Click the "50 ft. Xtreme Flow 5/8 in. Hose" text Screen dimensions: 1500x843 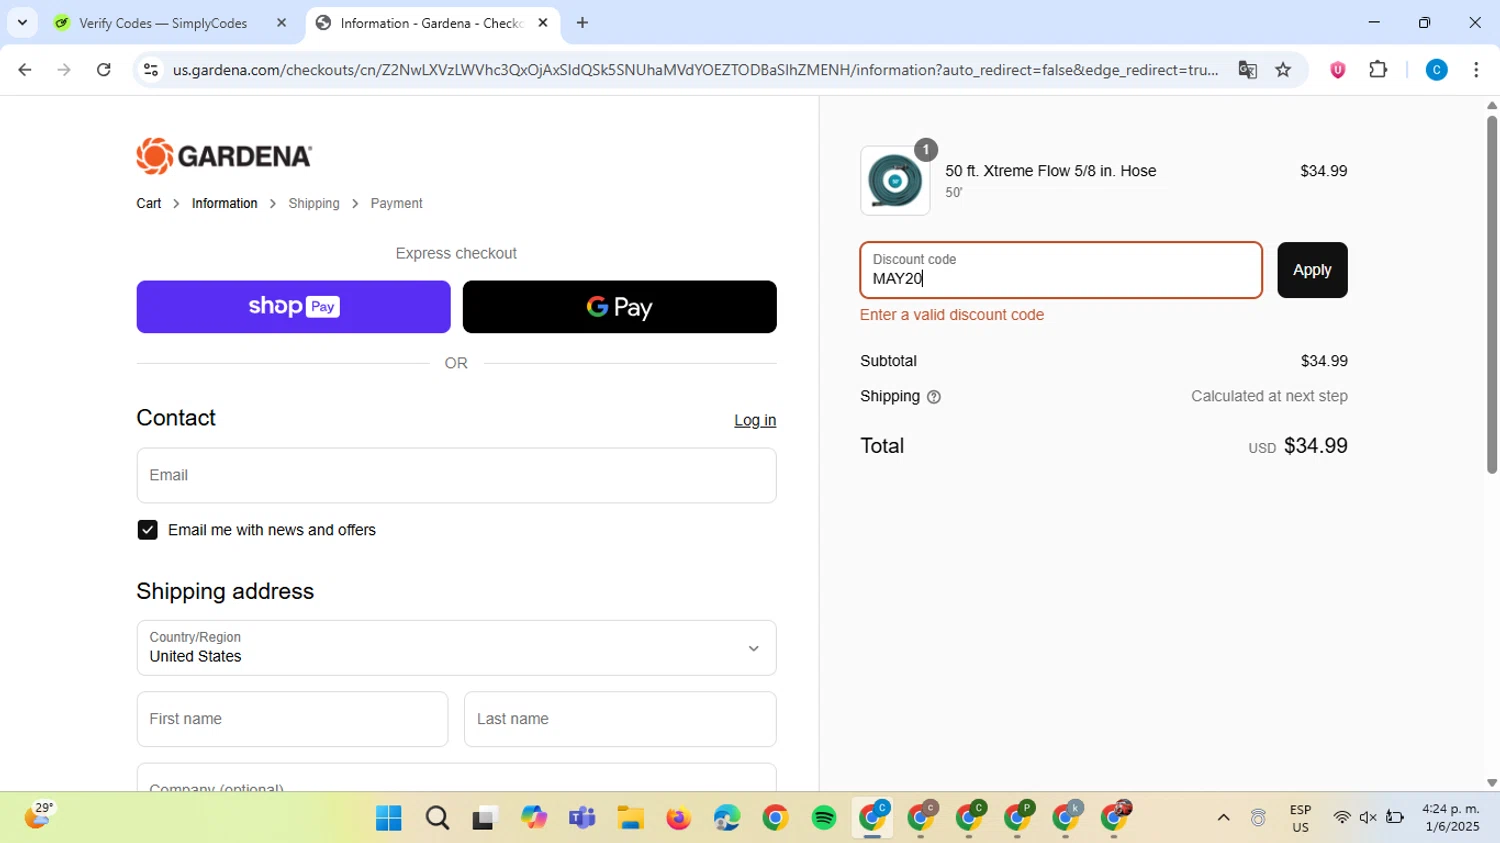click(1050, 171)
